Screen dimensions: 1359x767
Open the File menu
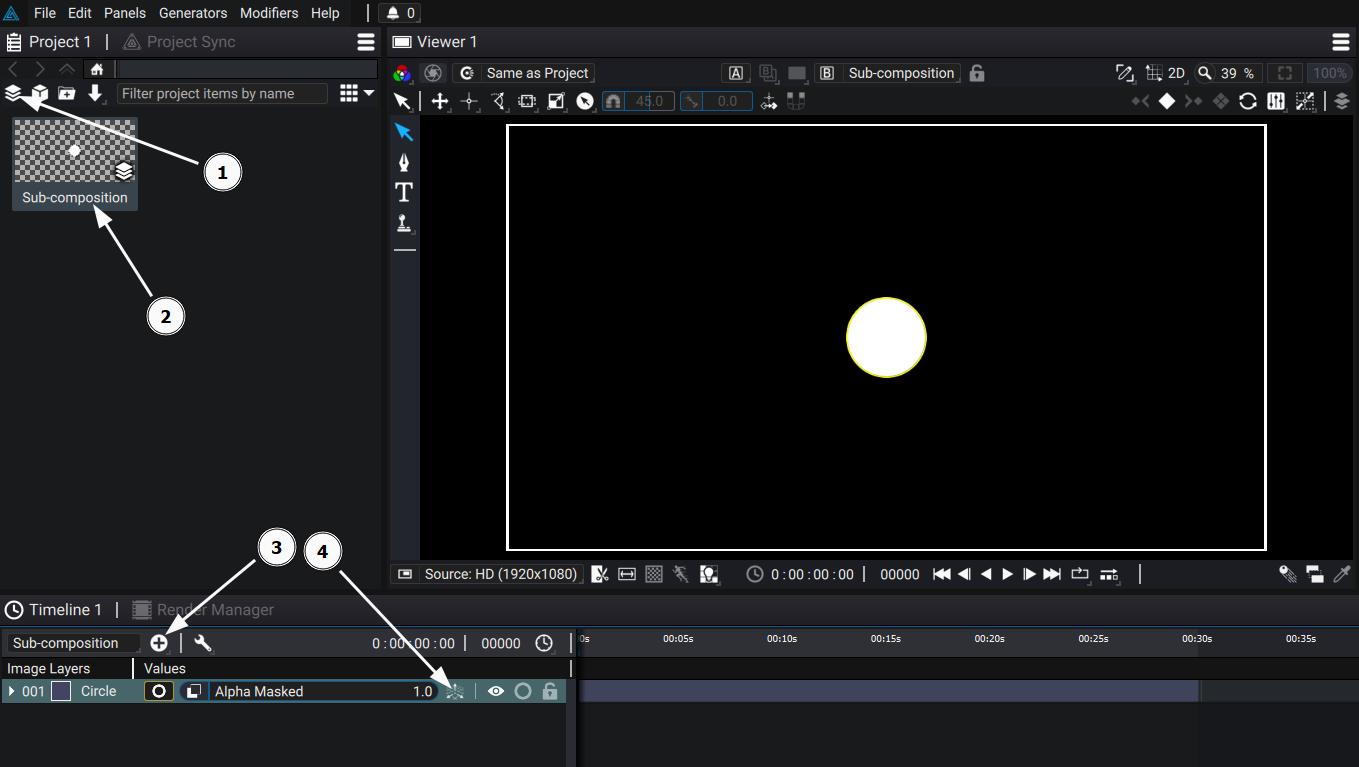click(45, 13)
